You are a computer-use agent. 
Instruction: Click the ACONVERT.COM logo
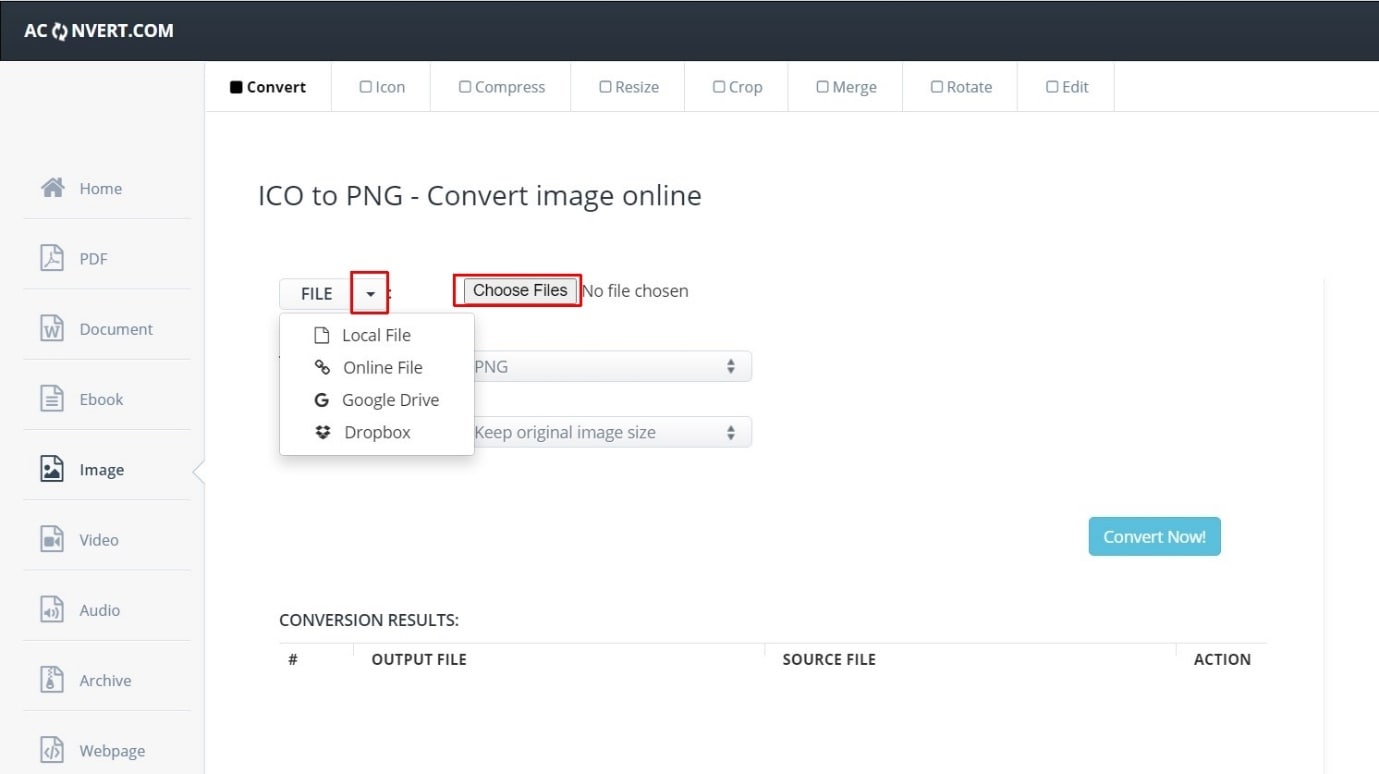[99, 31]
